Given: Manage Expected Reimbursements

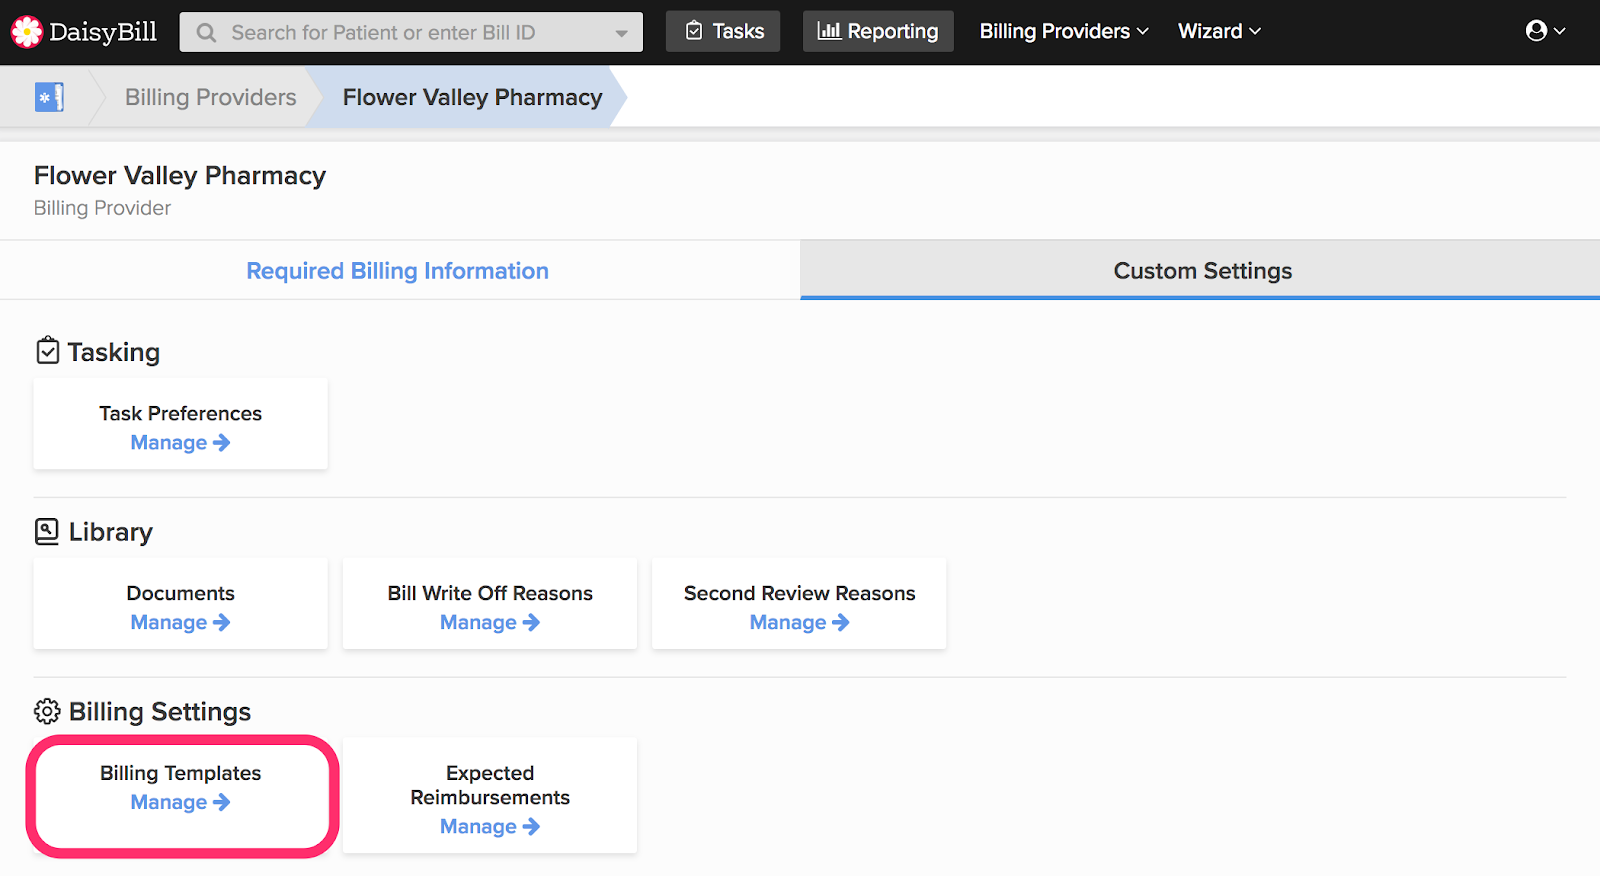Looking at the screenshot, I should pyautogui.click(x=490, y=826).
